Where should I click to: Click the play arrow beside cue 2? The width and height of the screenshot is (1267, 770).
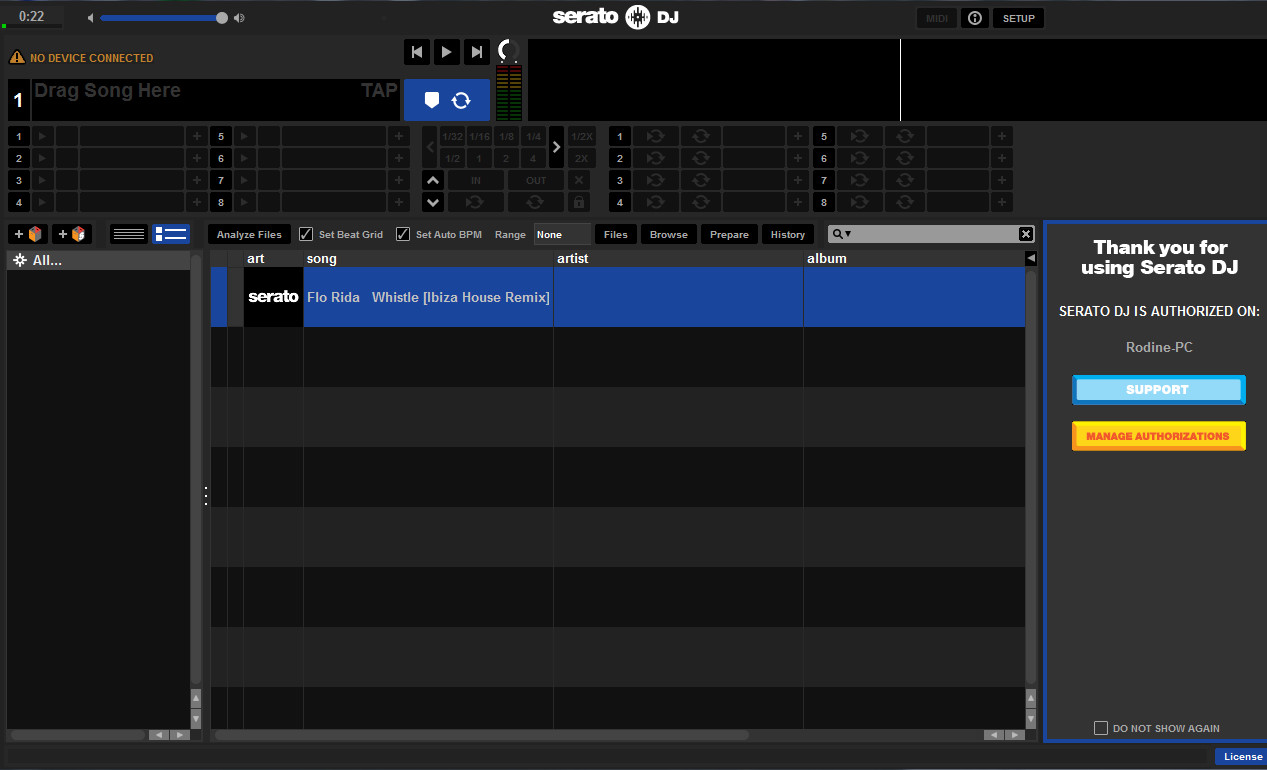42,158
